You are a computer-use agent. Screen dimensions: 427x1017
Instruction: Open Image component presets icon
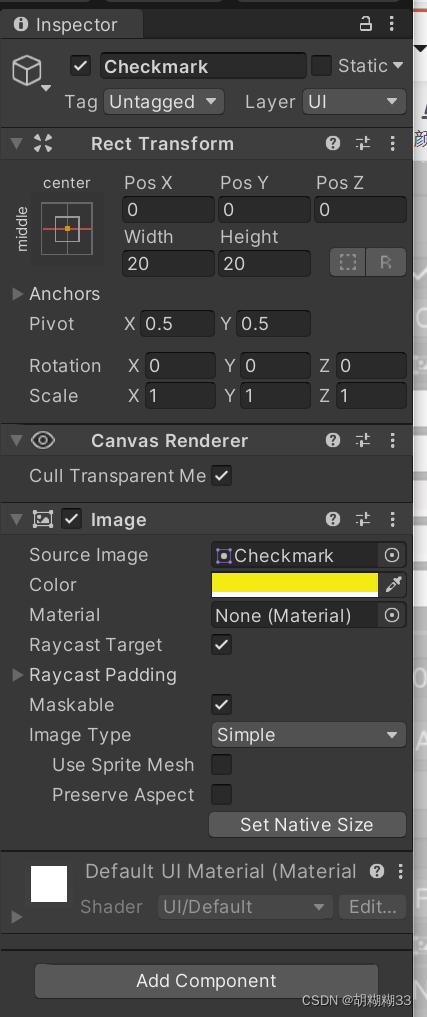[363, 519]
